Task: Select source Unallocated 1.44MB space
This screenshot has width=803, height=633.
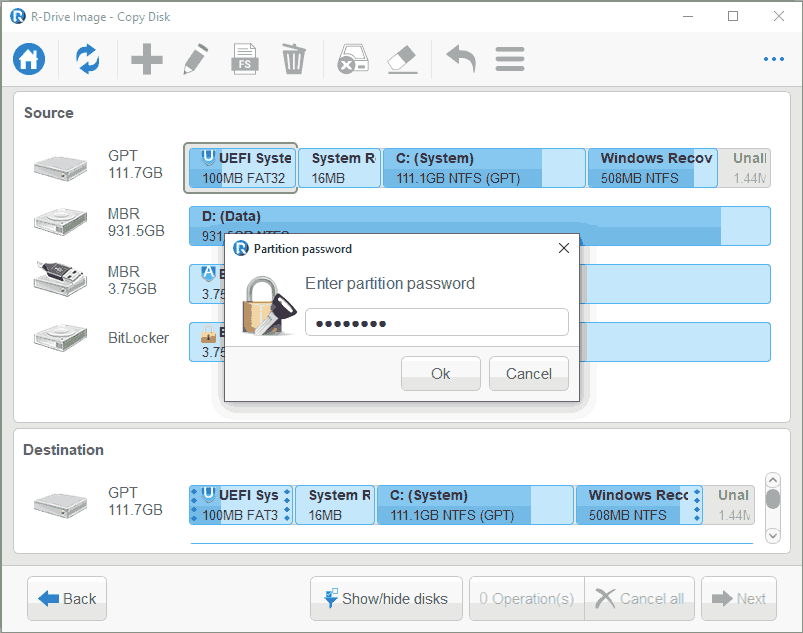Action: click(744, 168)
